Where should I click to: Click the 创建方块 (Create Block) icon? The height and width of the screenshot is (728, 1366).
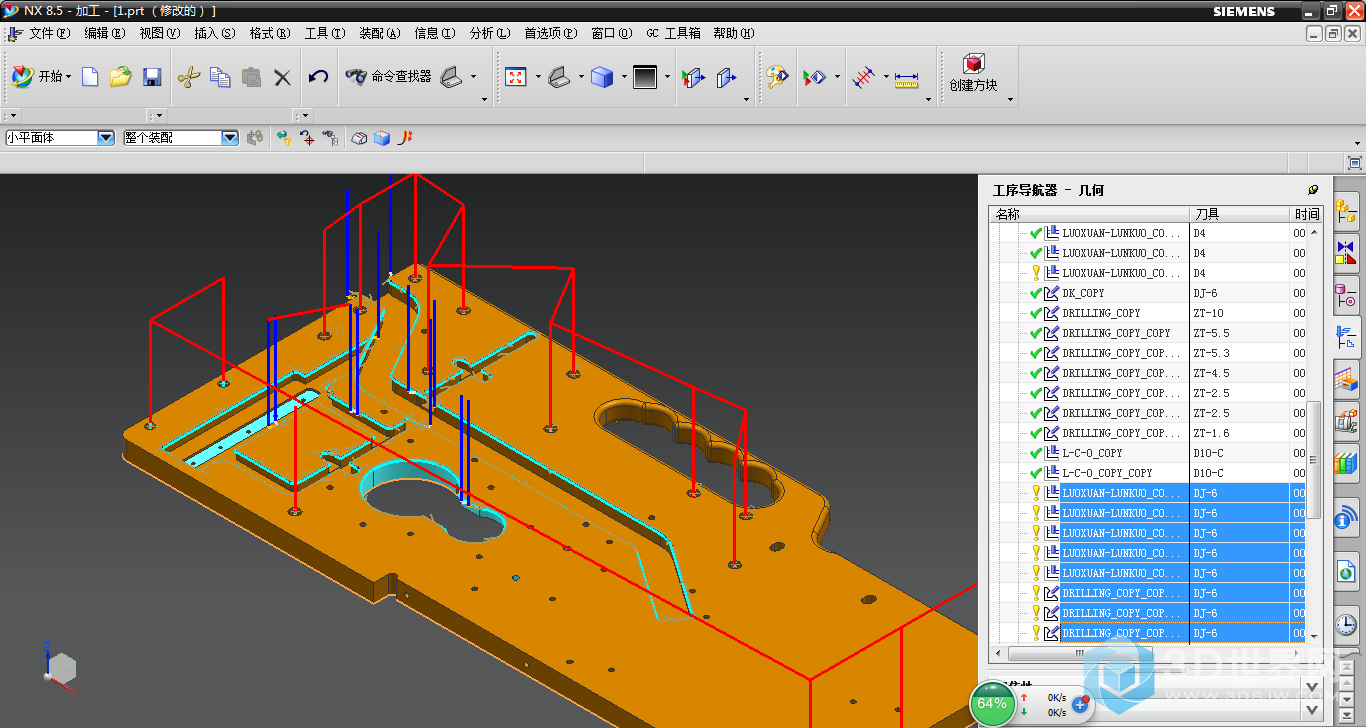pyautogui.click(x=973, y=74)
